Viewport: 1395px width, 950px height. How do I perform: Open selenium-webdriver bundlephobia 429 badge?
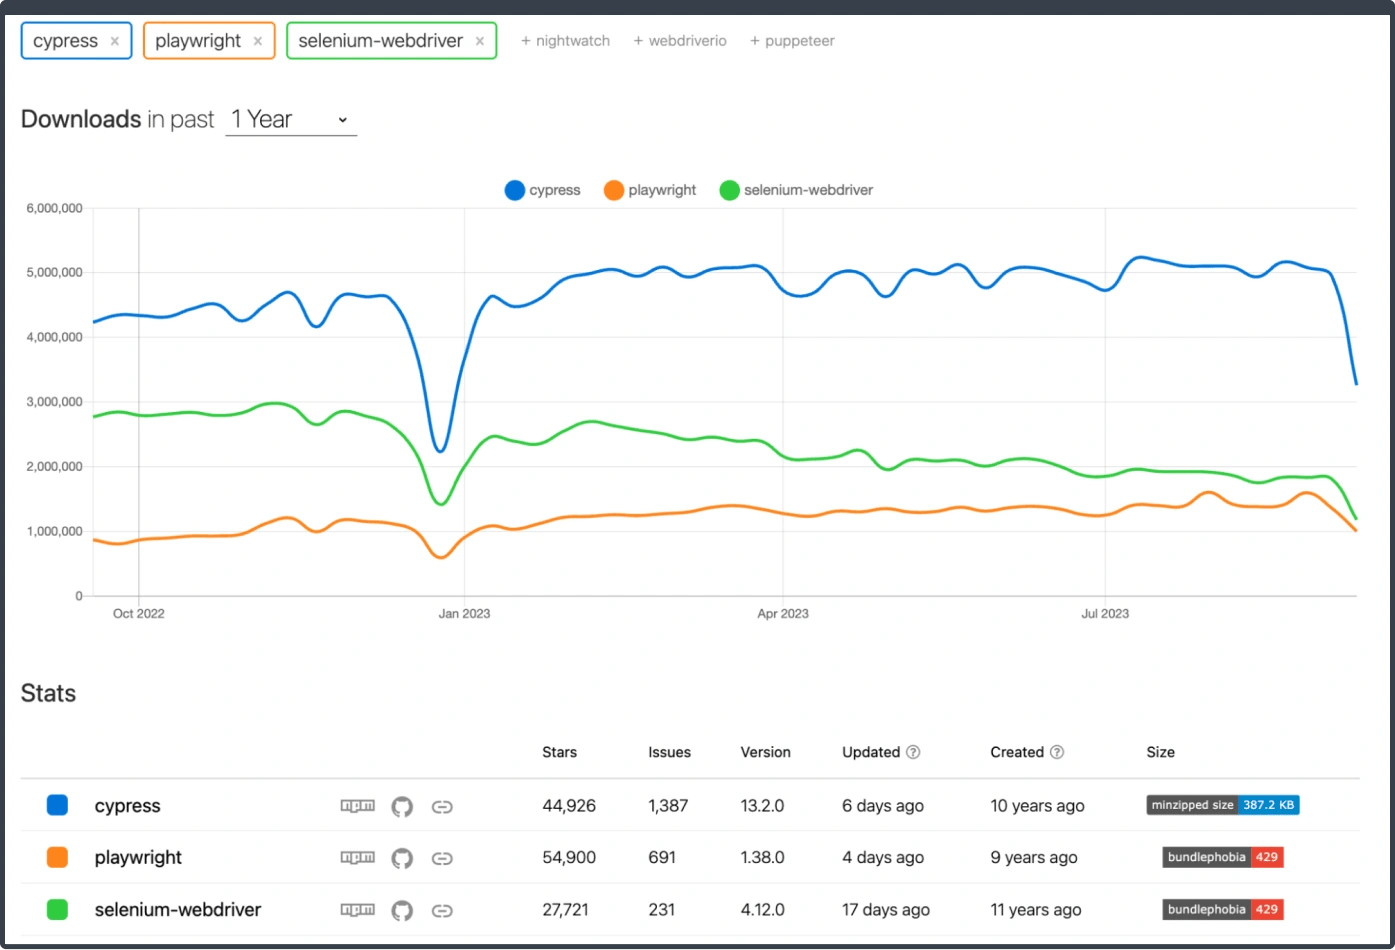(1223, 909)
